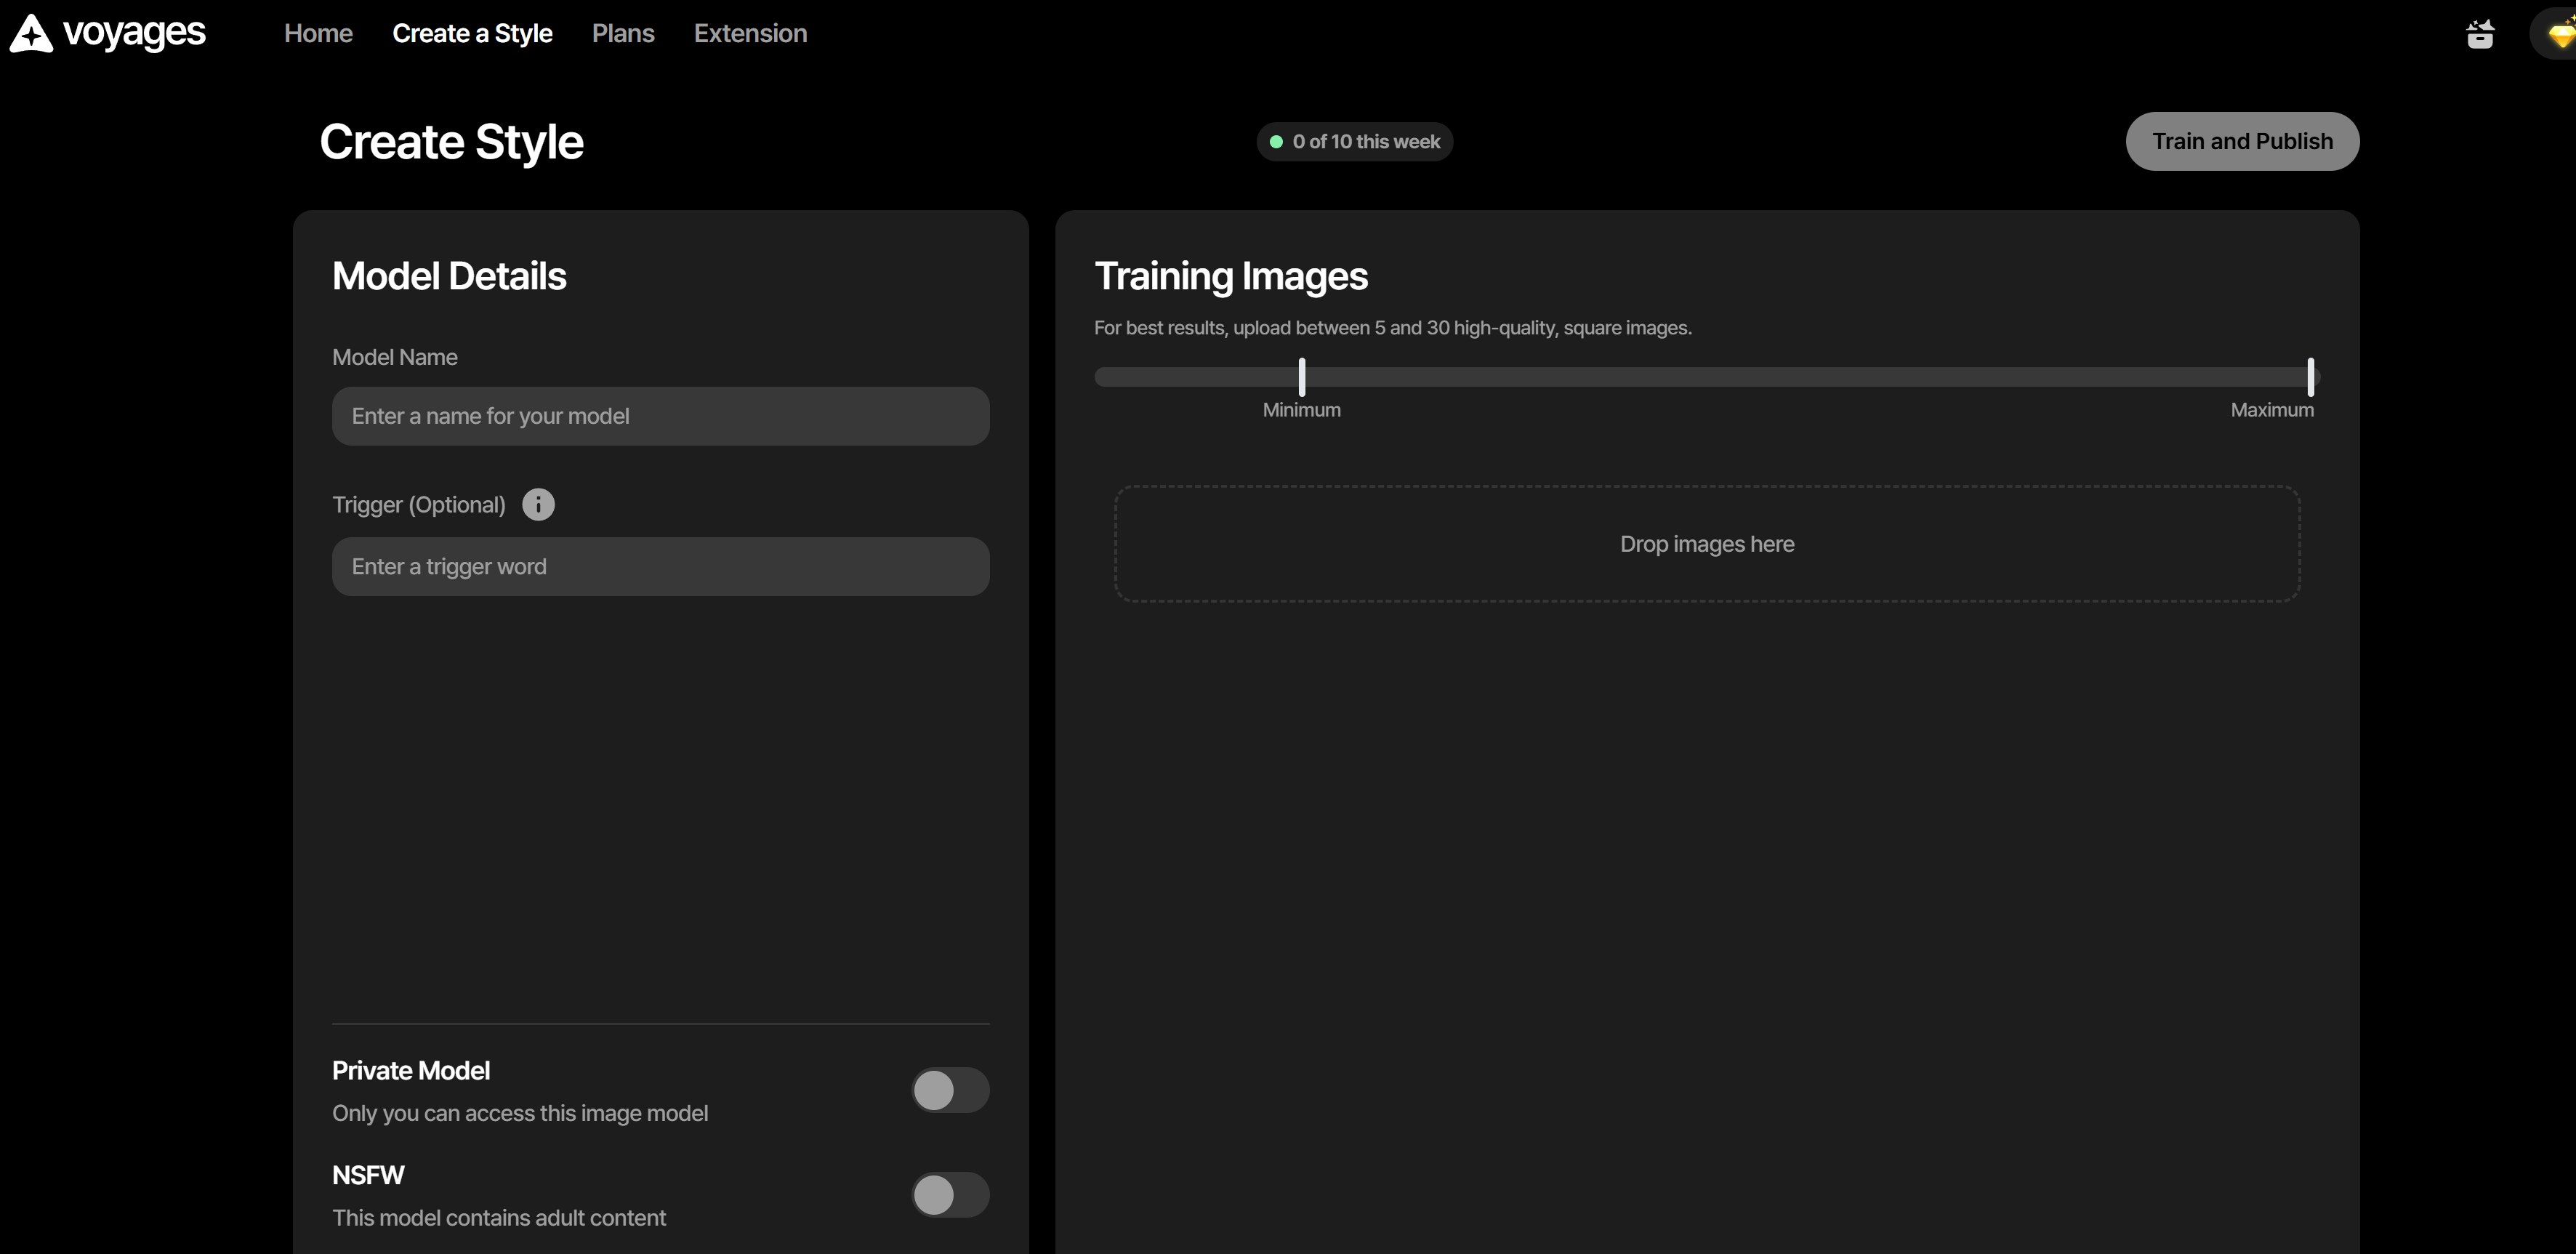Click the green status dot in quota badge
Image resolution: width=2576 pixels, height=1254 pixels.
point(1276,142)
